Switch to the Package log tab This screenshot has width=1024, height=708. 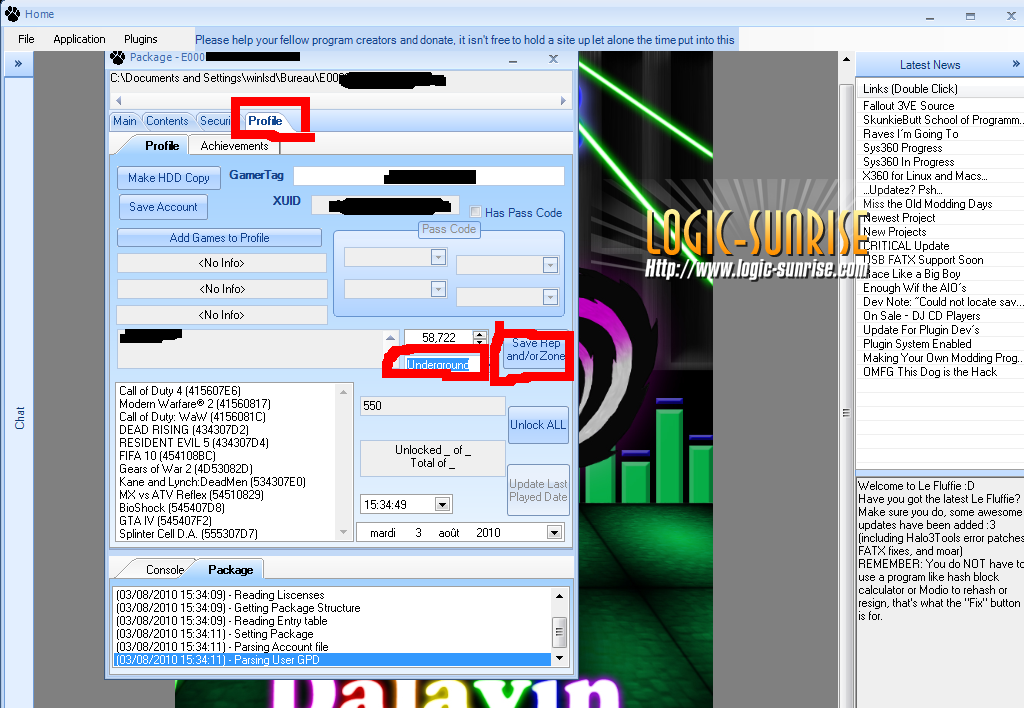click(x=231, y=570)
